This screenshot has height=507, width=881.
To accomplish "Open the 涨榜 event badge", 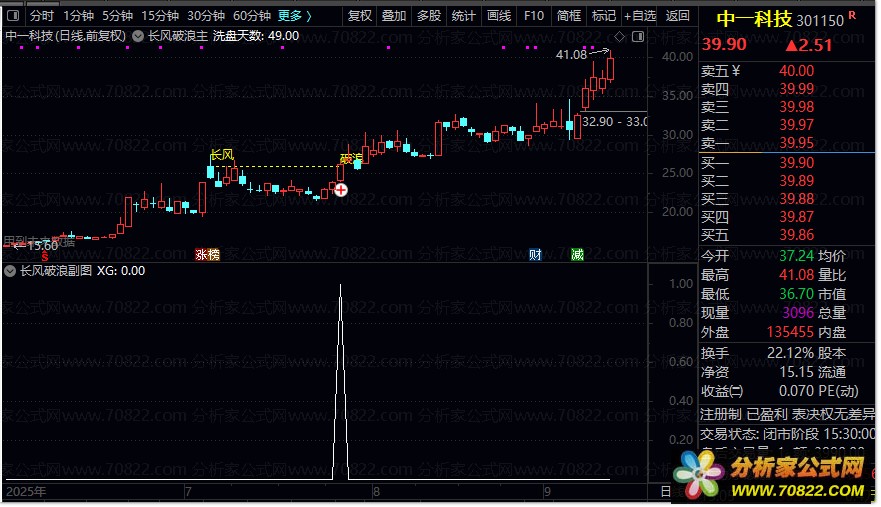I will click(207, 255).
